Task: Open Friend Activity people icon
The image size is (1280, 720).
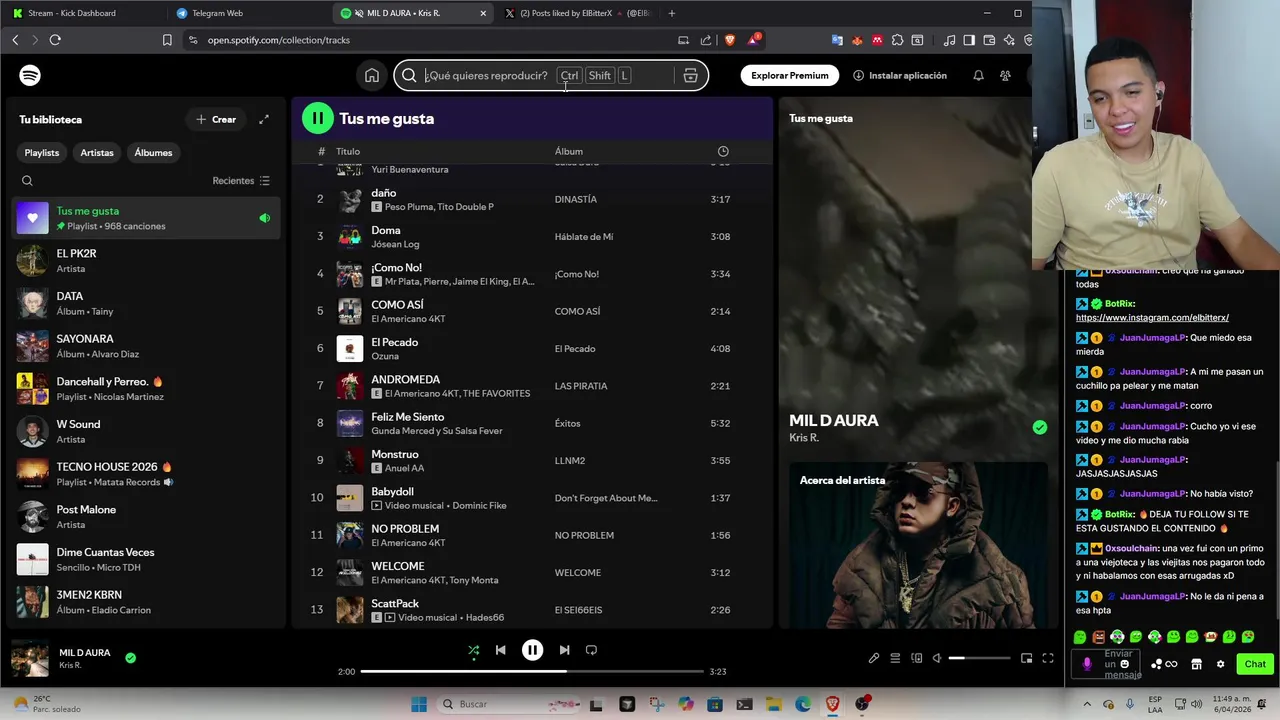Action: [1005, 76]
